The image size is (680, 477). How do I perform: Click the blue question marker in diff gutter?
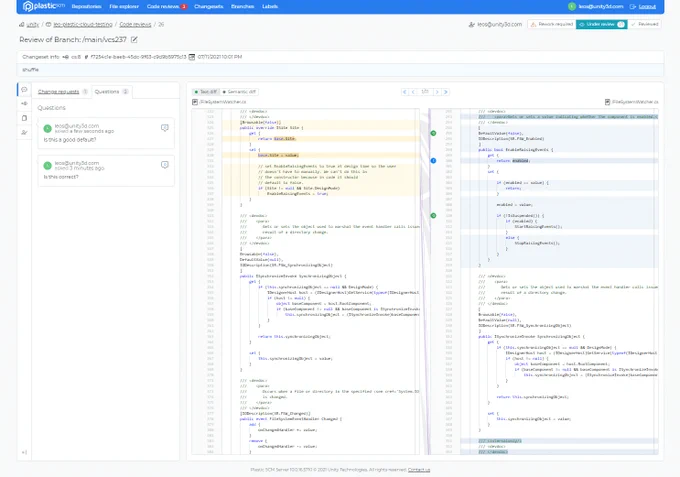click(x=433, y=160)
